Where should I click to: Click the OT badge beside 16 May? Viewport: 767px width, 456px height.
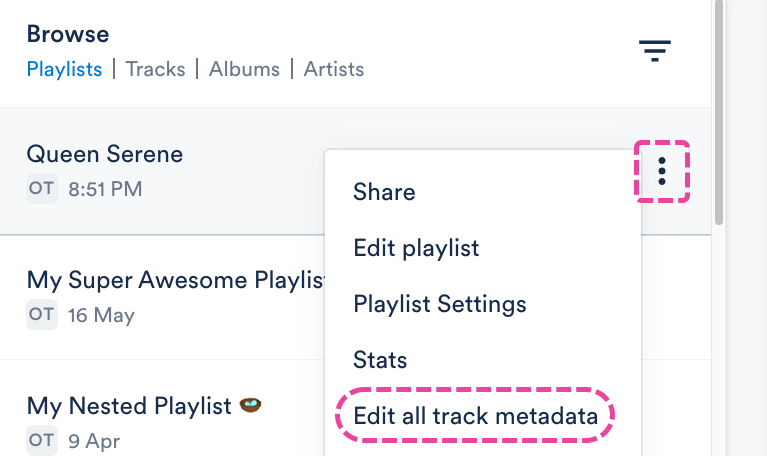tap(41, 315)
